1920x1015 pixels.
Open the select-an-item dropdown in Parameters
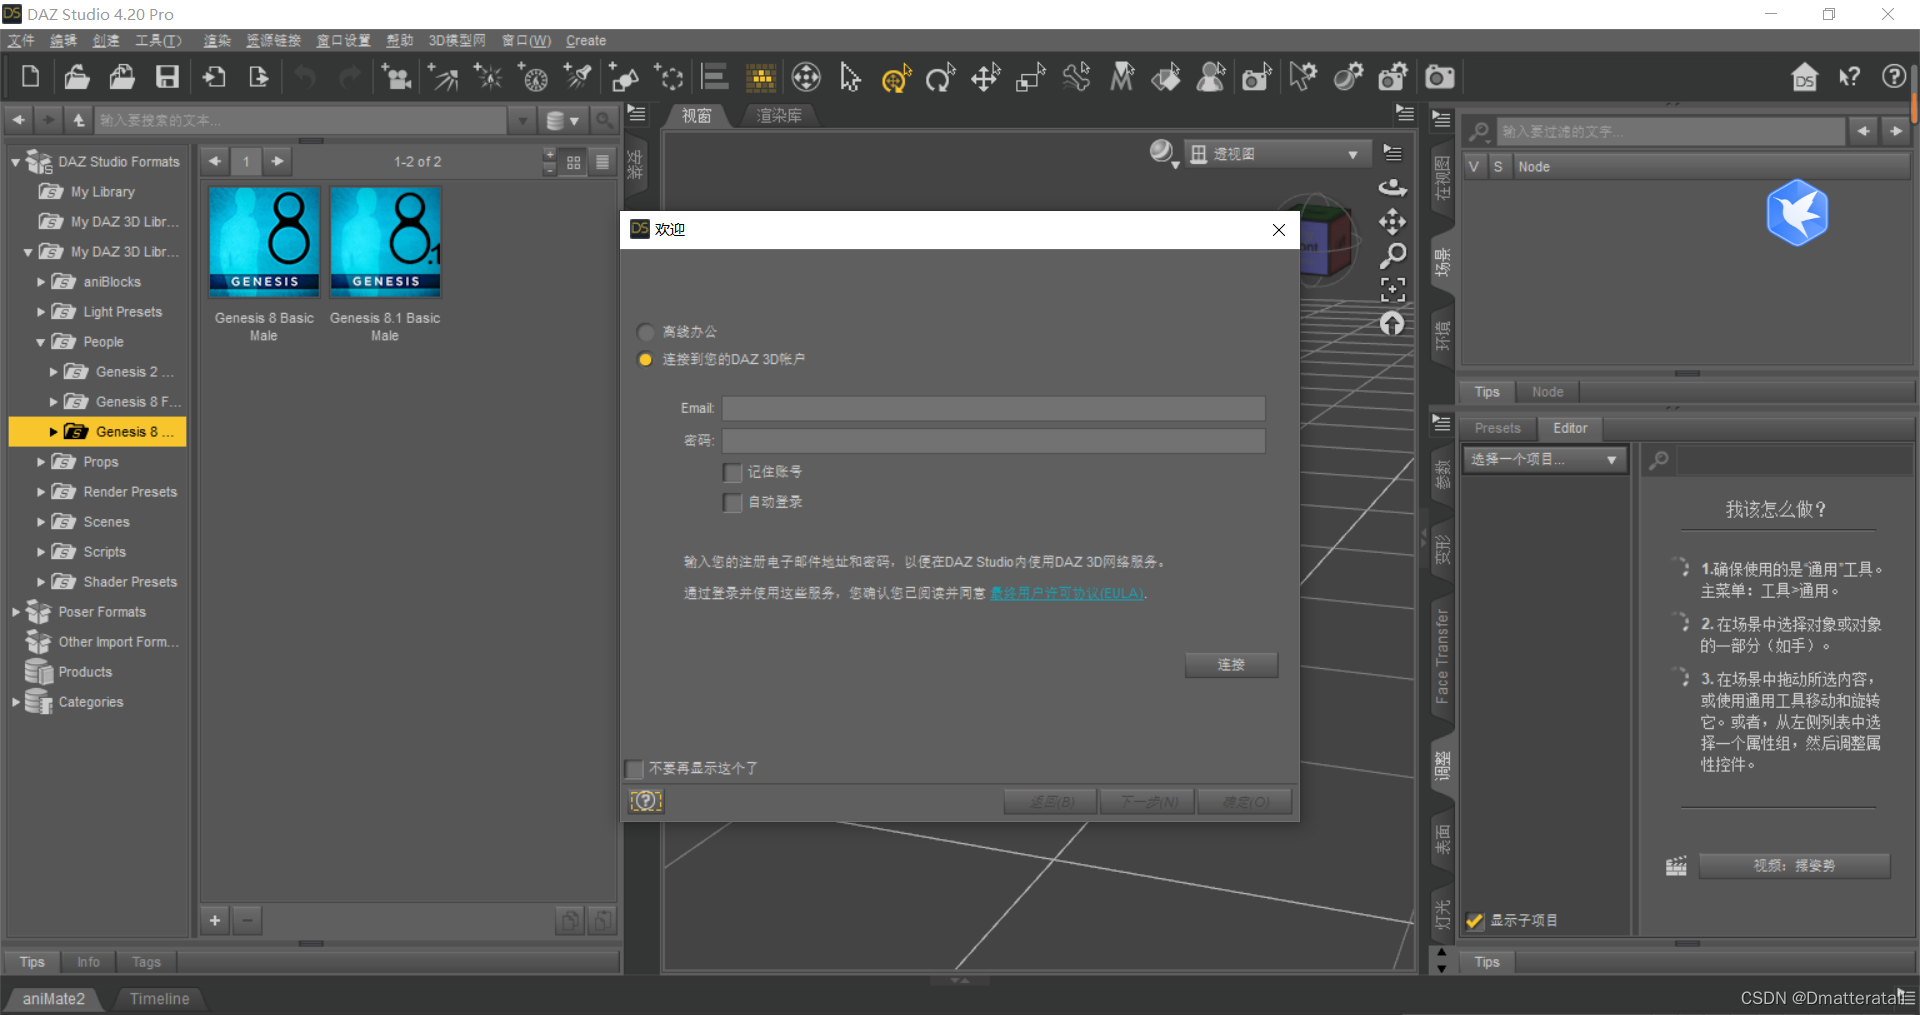pos(1544,459)
